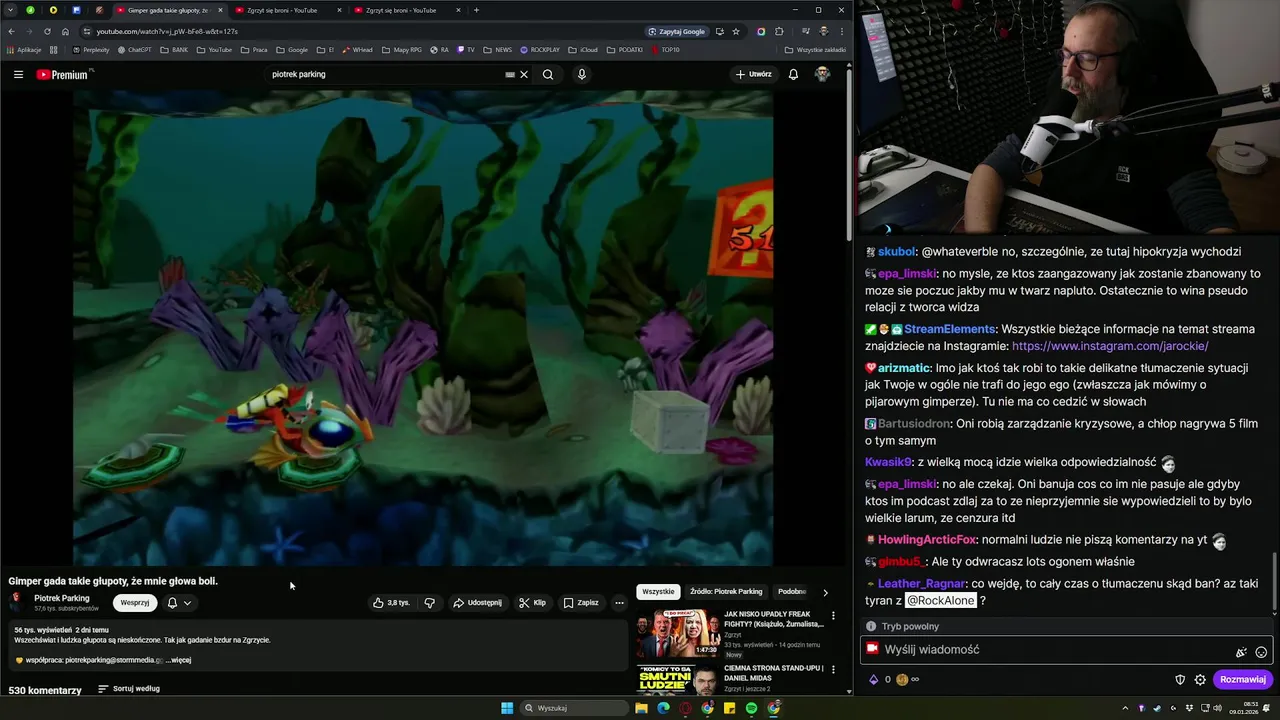Select the Podobne filter chip
This screenshot has height=720, width=1280.
point(791,592)
